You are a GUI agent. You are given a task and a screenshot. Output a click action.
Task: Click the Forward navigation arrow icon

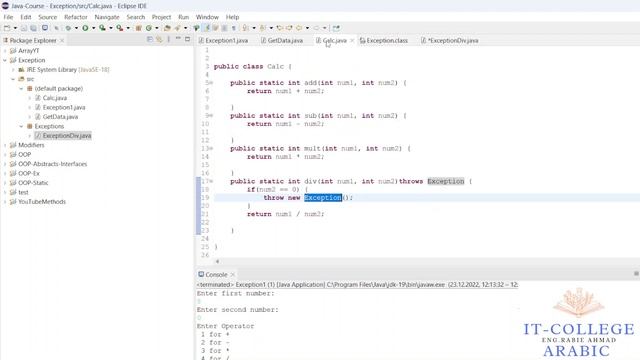(x=316, y=28)
